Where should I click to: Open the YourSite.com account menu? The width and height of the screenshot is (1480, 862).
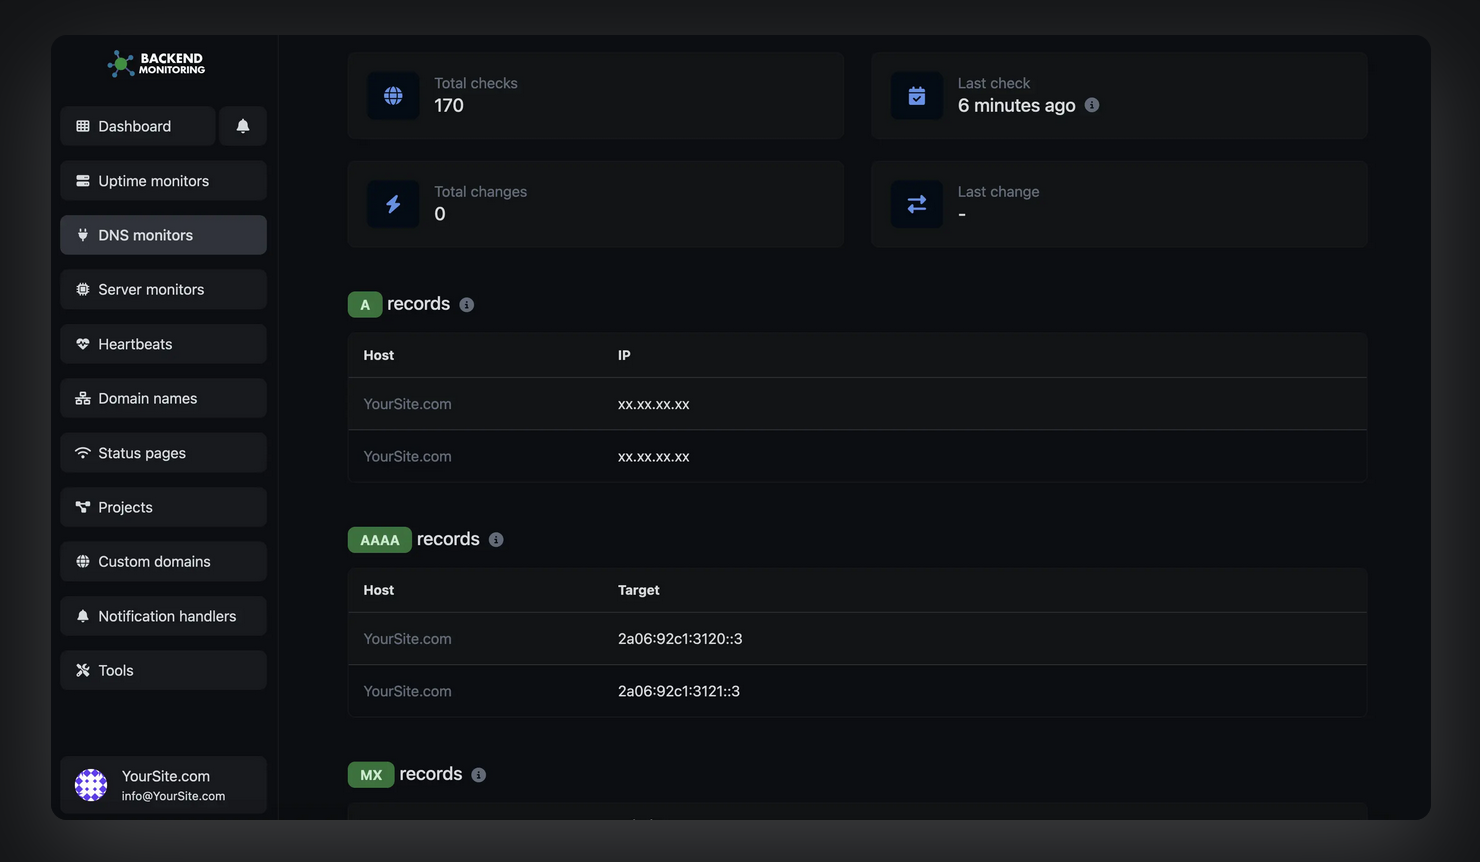[x=163, y=785]
